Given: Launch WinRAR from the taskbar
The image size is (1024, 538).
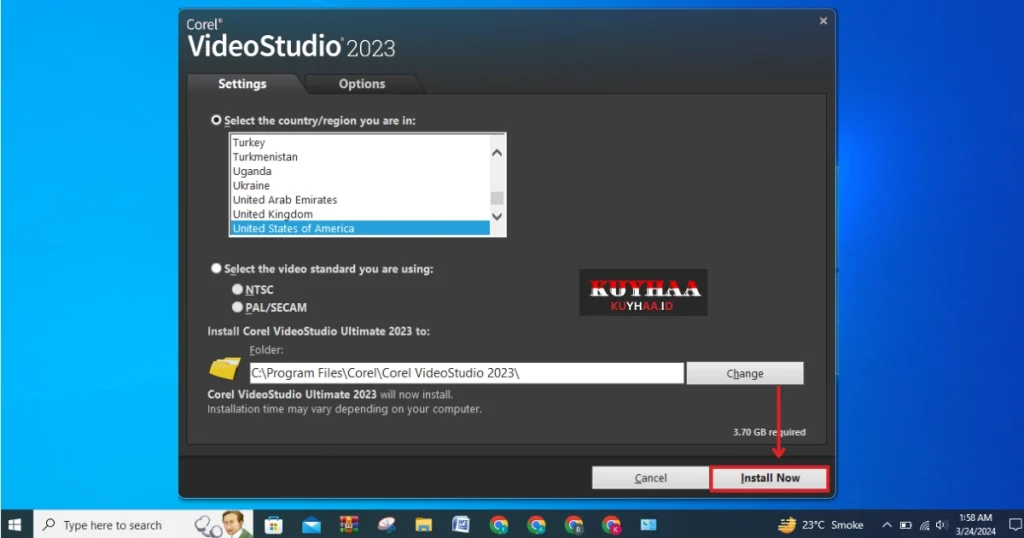Looking at the screenshot, I should (349, 525).
